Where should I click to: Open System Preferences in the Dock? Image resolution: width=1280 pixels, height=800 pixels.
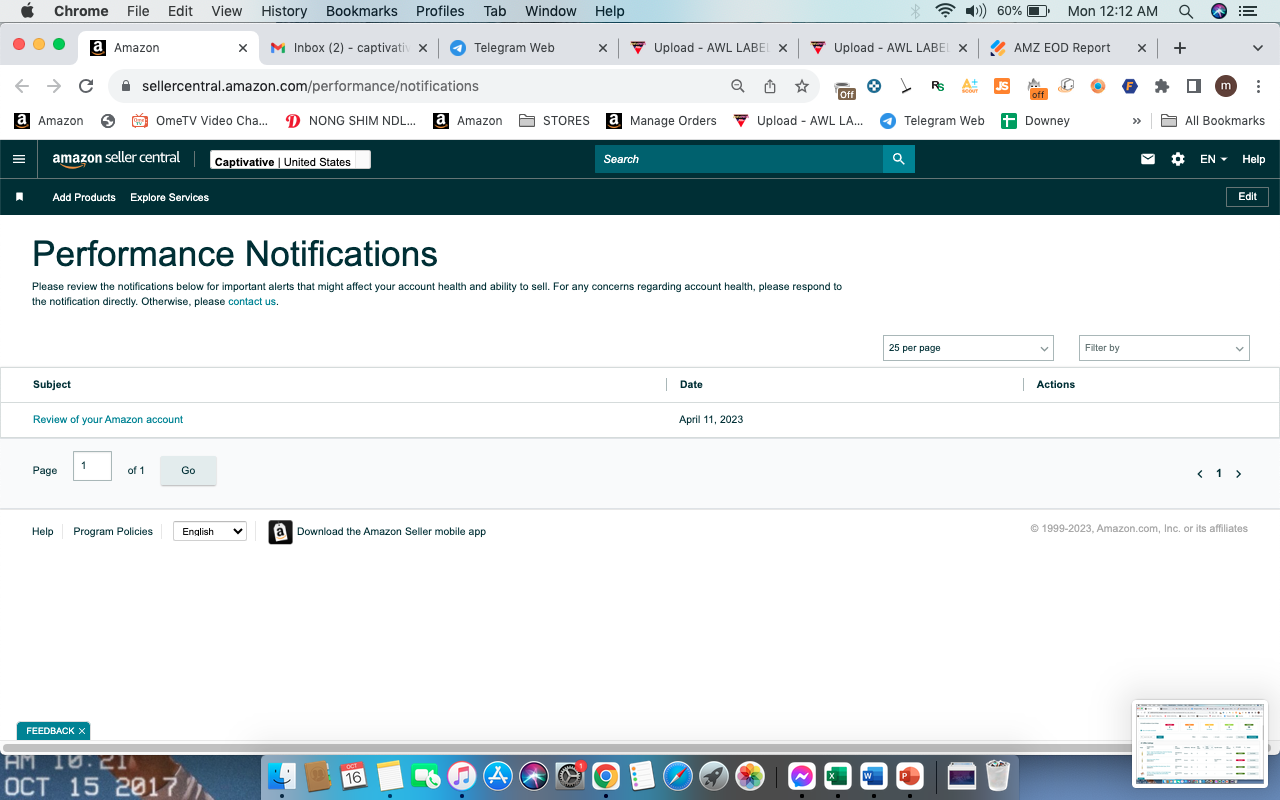click(x=570, y=776)
